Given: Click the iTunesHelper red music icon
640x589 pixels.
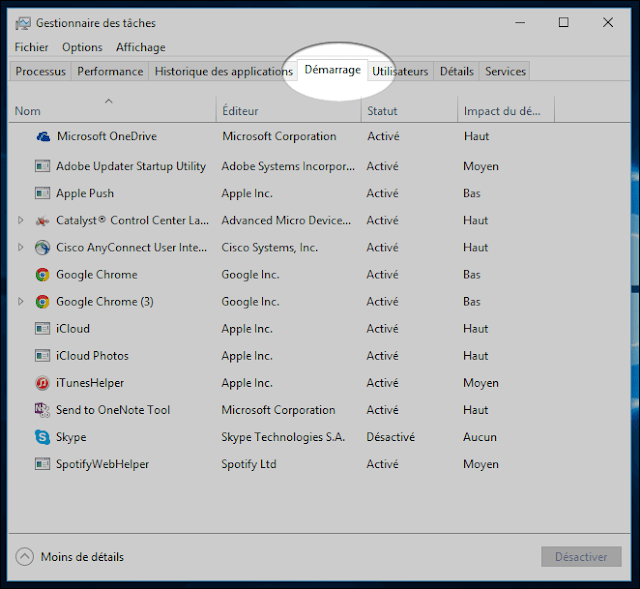Looking at the screenshot, I should tap(42, 383).
